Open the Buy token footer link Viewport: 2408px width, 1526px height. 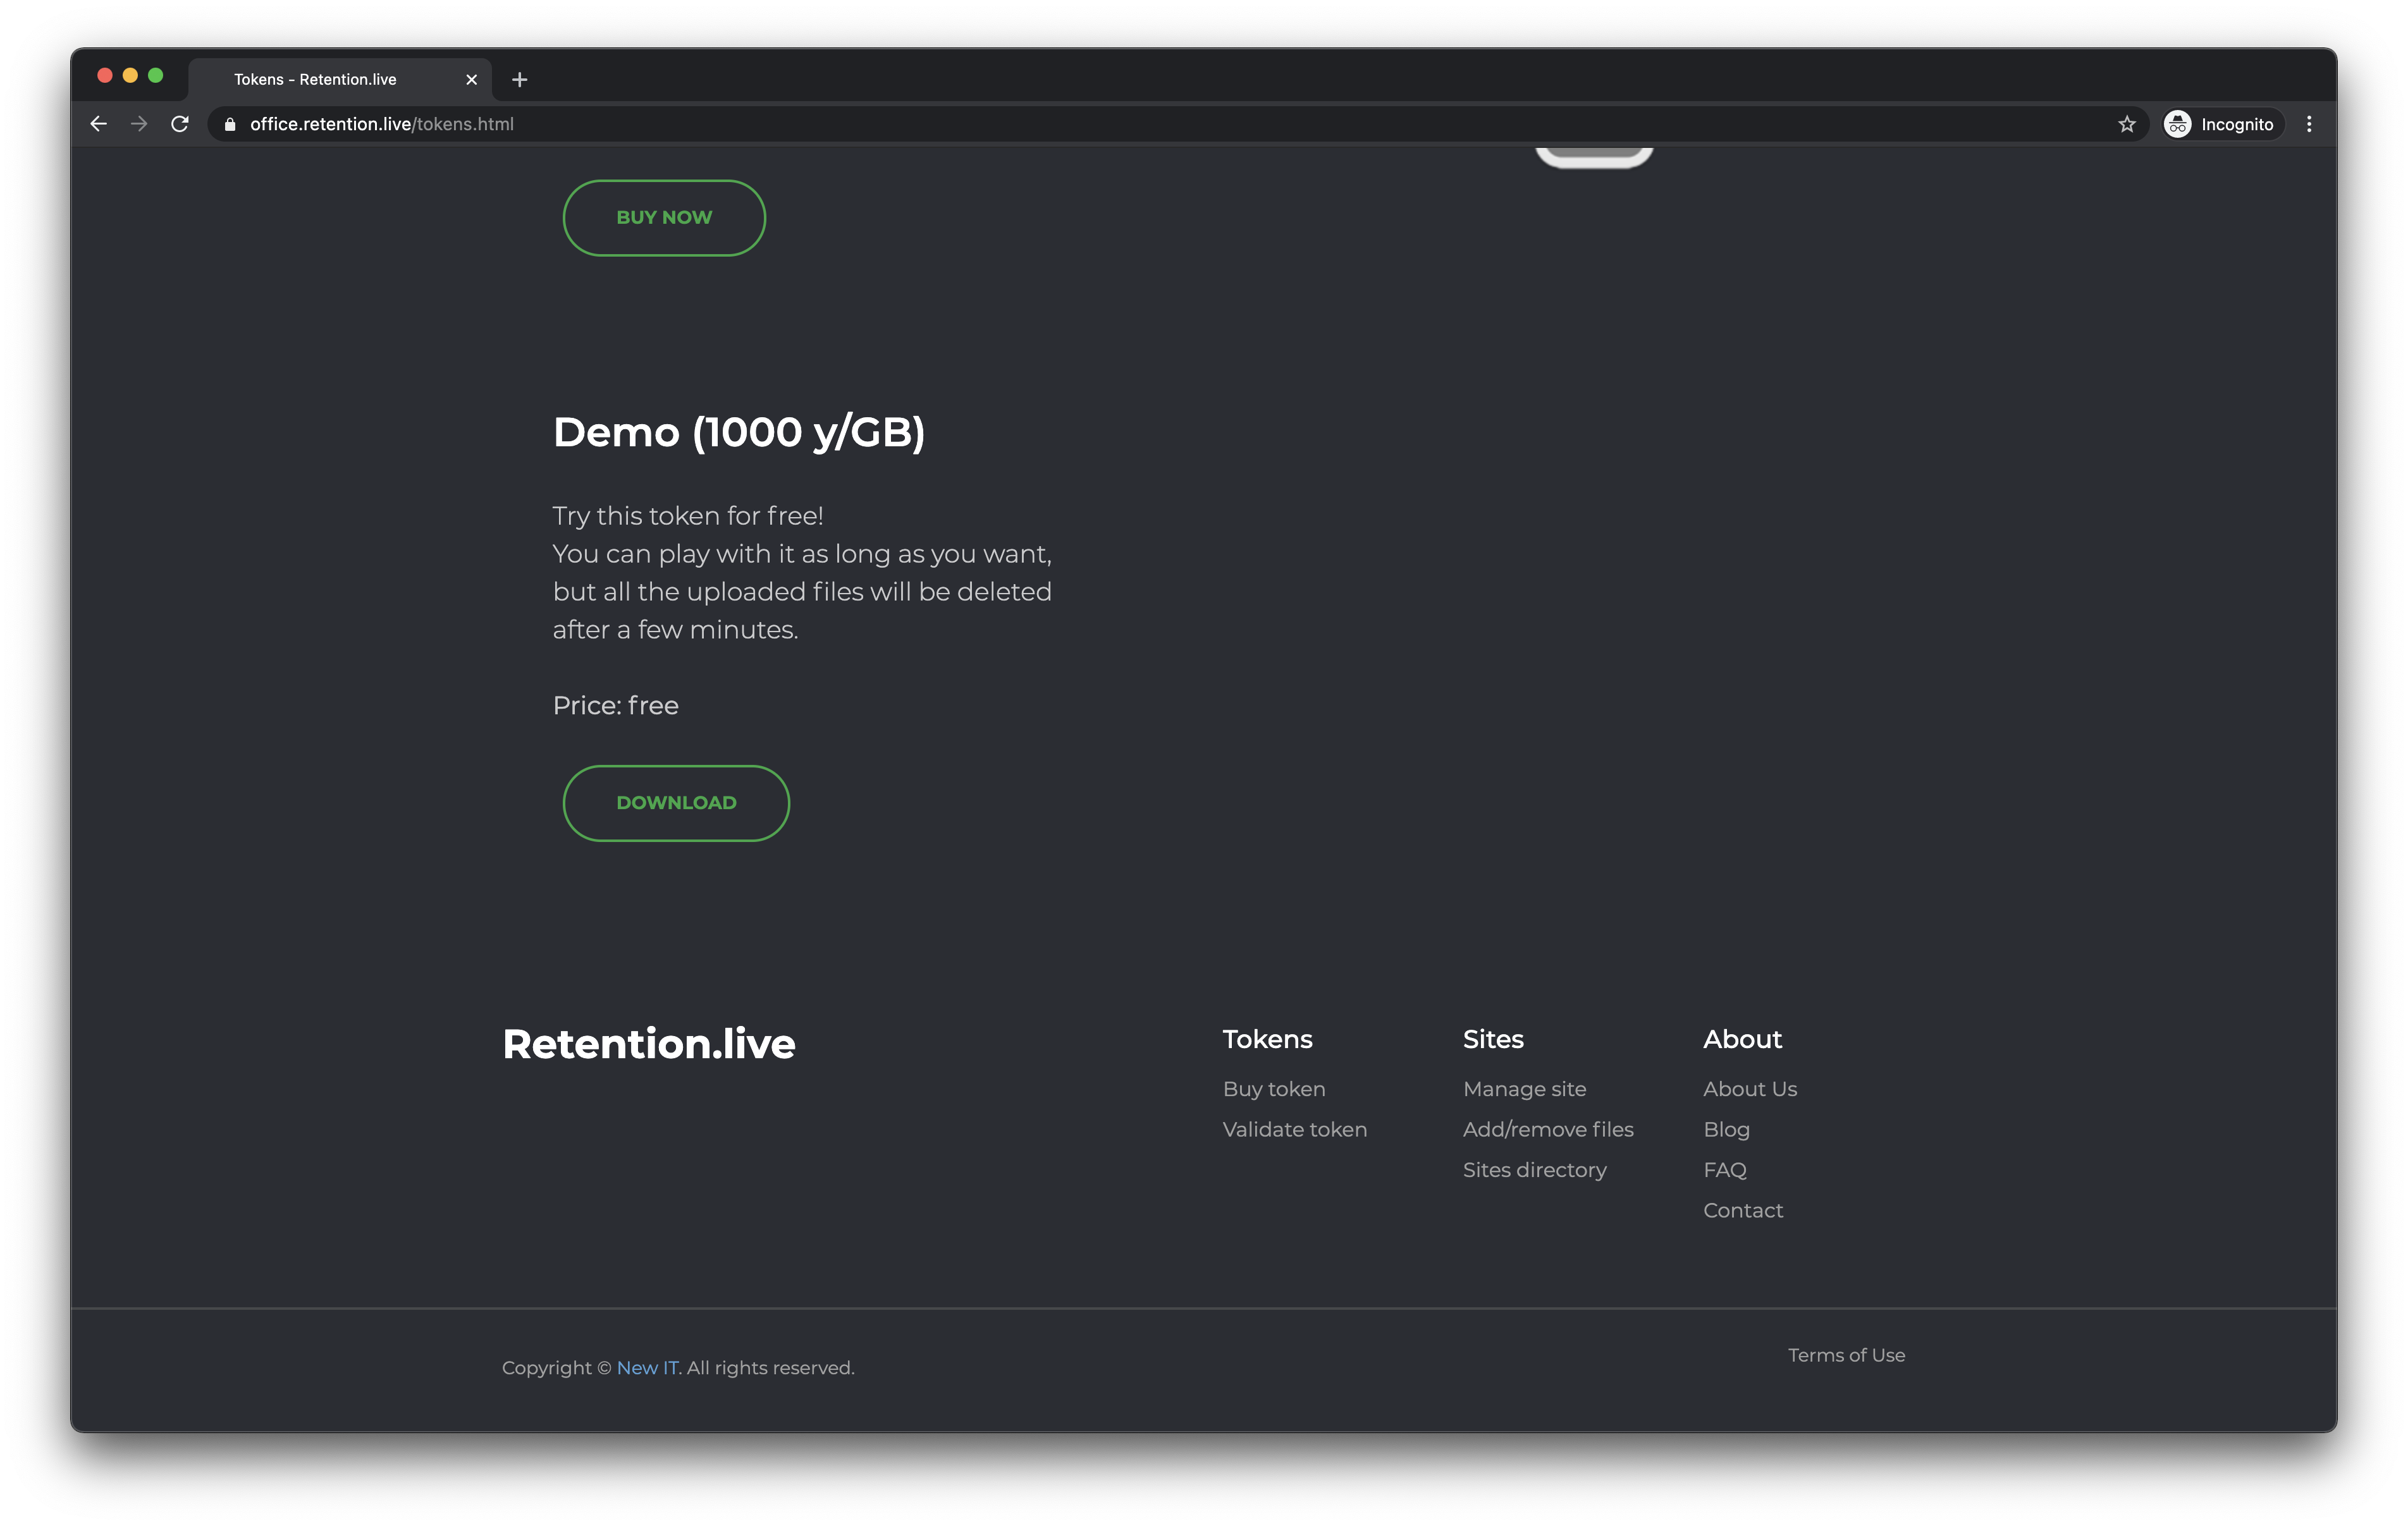1273,1089
